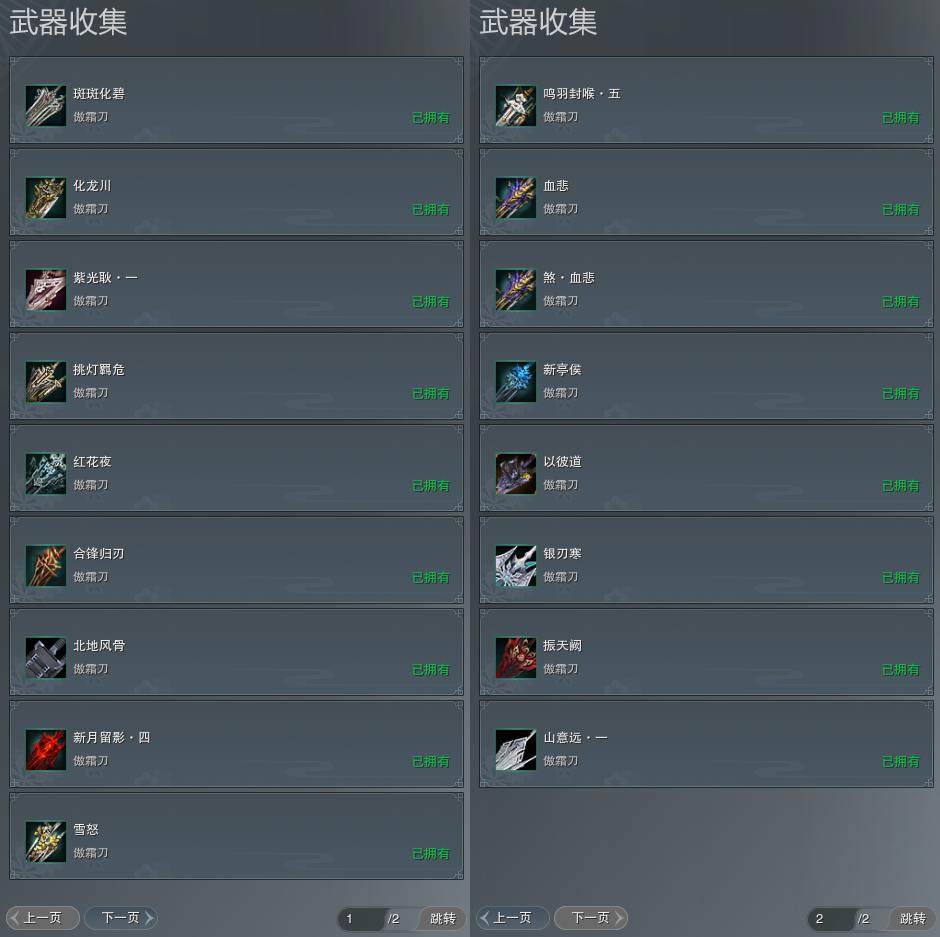
Task: Open the 振天阙 weapon icon
Action: [516, 658]
